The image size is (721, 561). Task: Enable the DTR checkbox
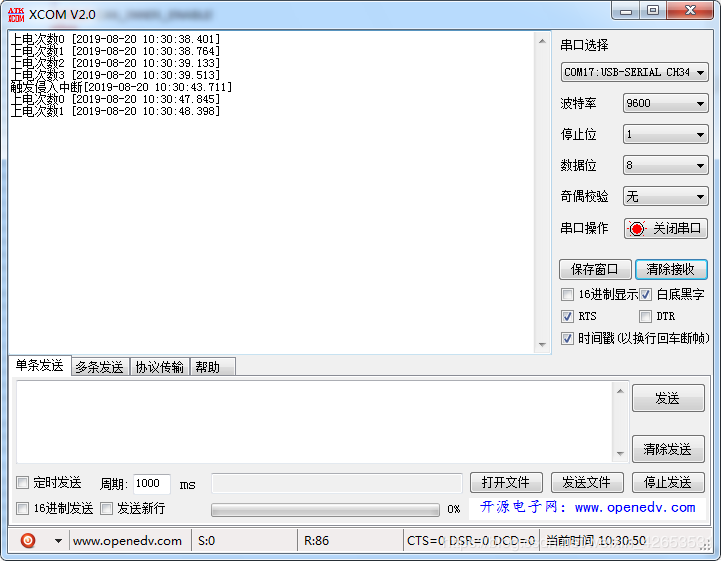(646, 316)
